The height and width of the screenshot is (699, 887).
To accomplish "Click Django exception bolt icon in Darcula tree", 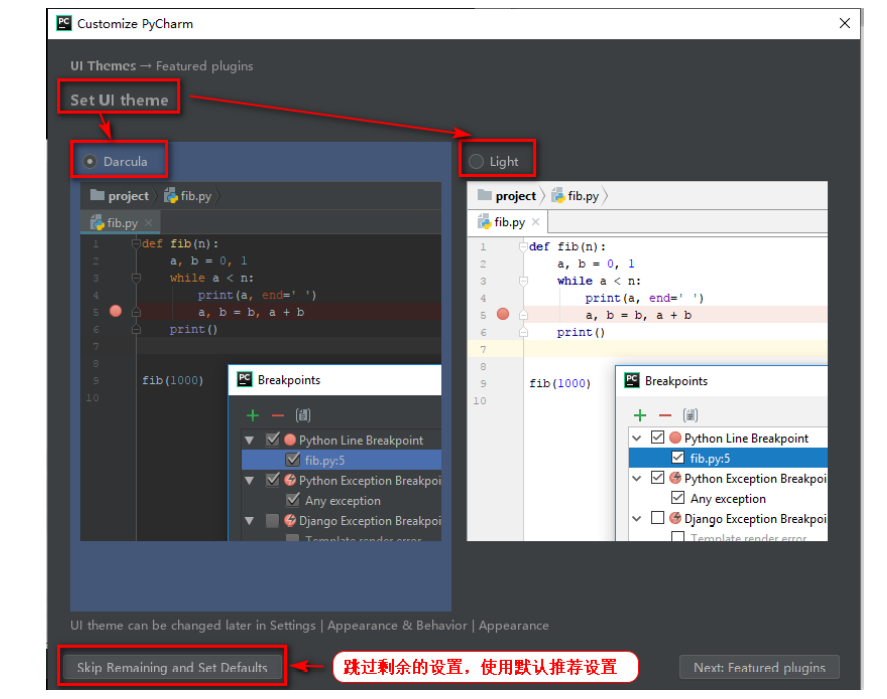I will pyautogui.click(x=290, y=520).
